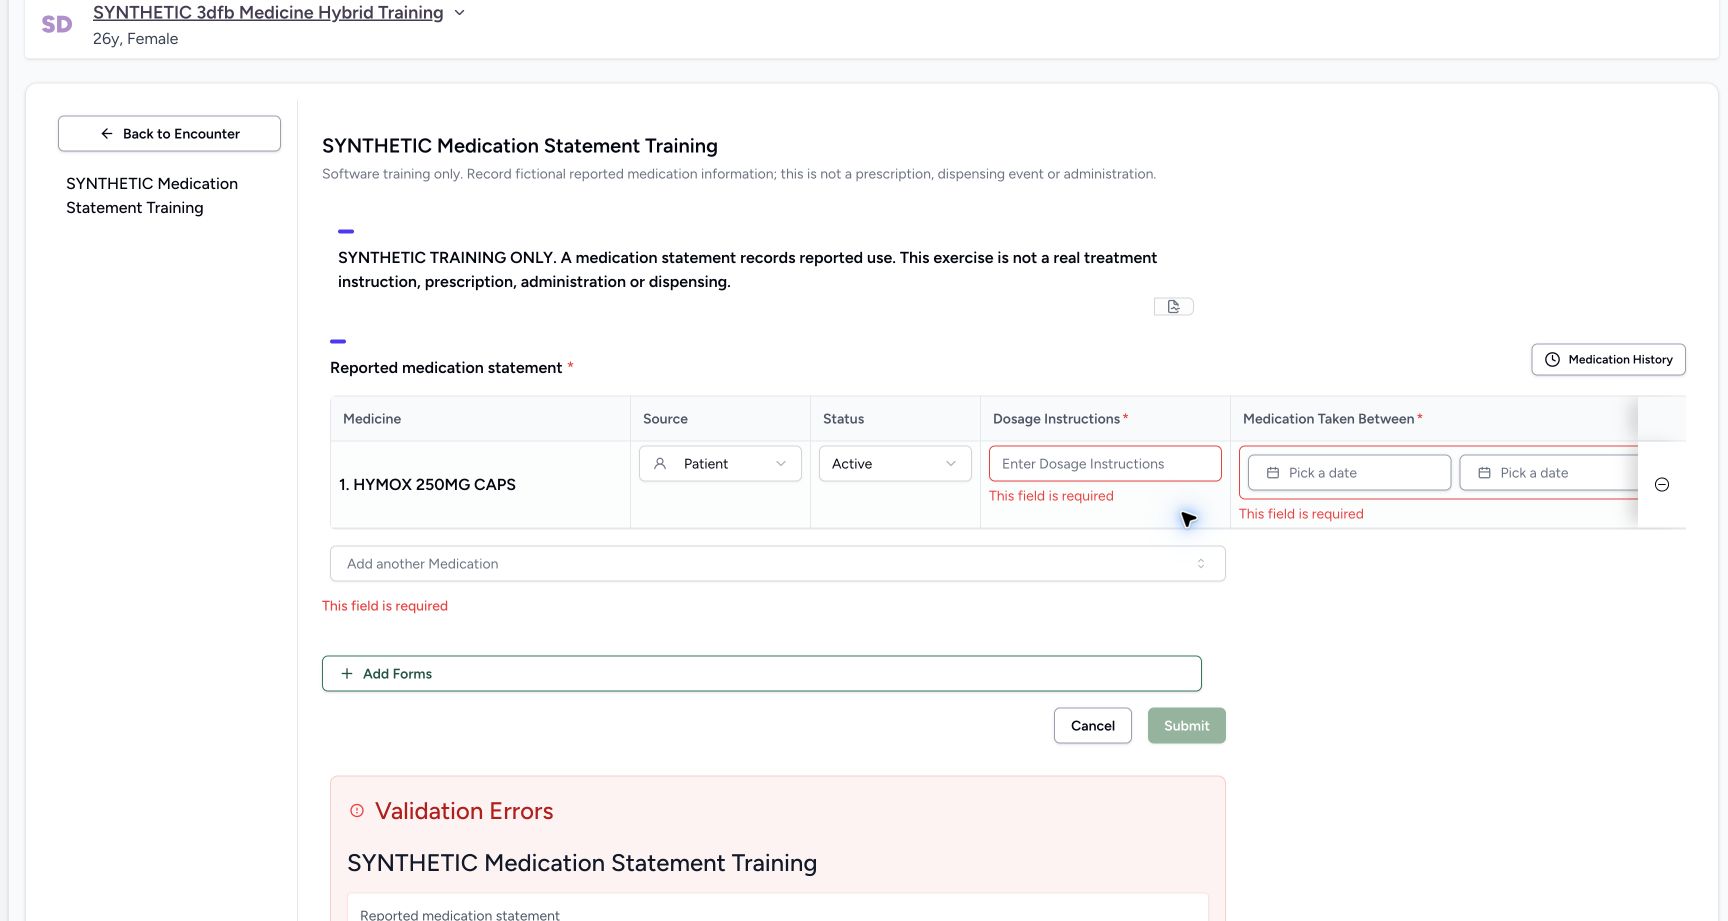The width and height of the screenshot is (1728, 921).
Task: Click the back arrow icon in Back to Encounter
Action: click(107, 134)
